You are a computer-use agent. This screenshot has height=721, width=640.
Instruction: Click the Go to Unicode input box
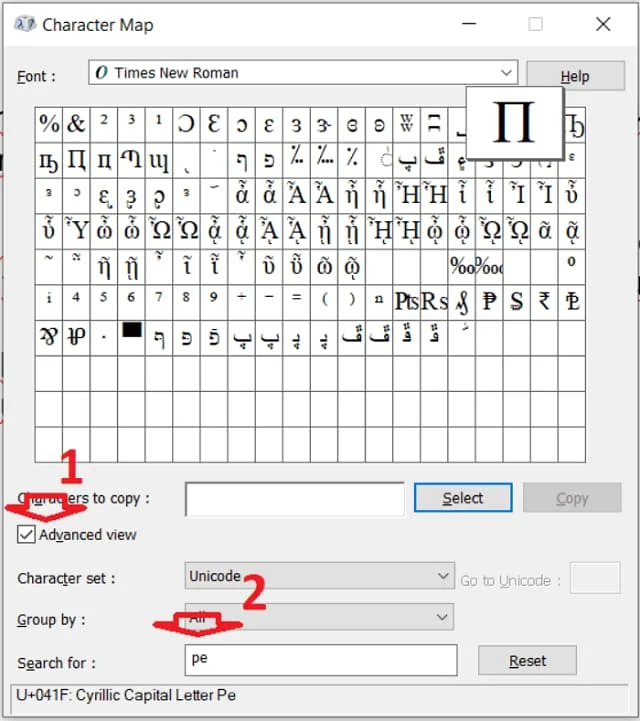594,578
